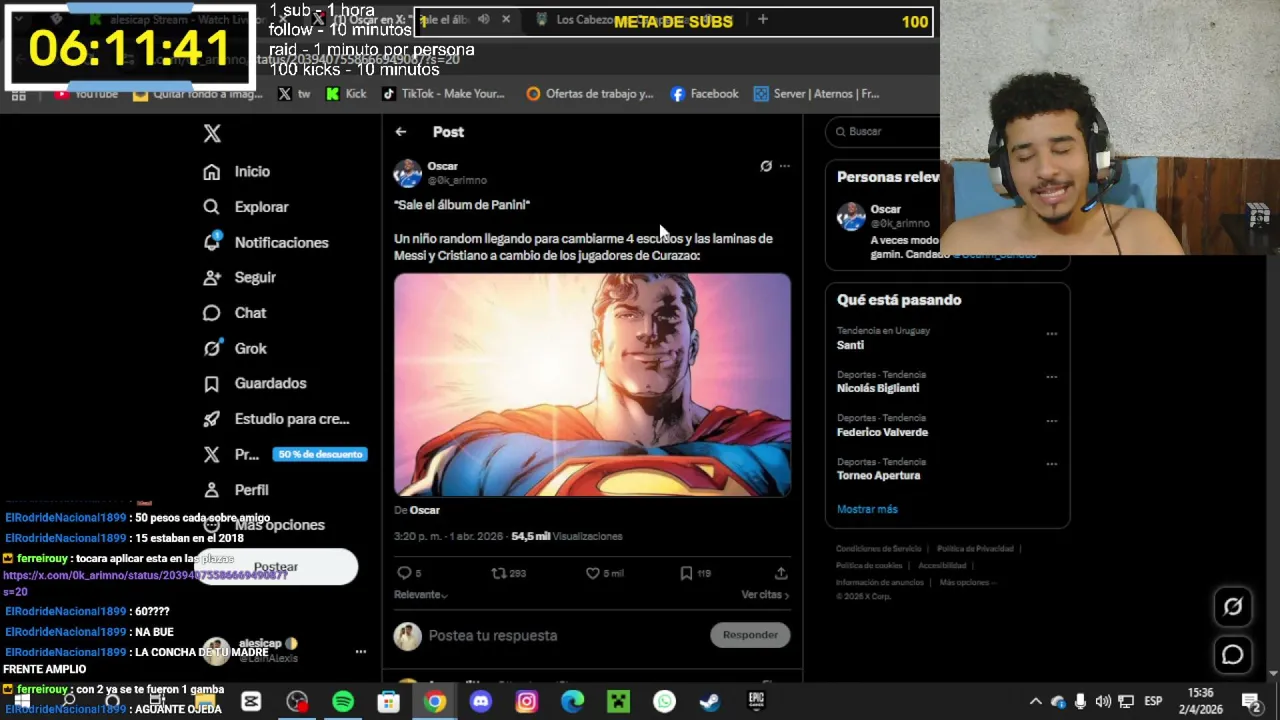The height and width of the screenshot is (720, 1280).
Task: Open Server Aternos bookmark
Action: [816, 94]
